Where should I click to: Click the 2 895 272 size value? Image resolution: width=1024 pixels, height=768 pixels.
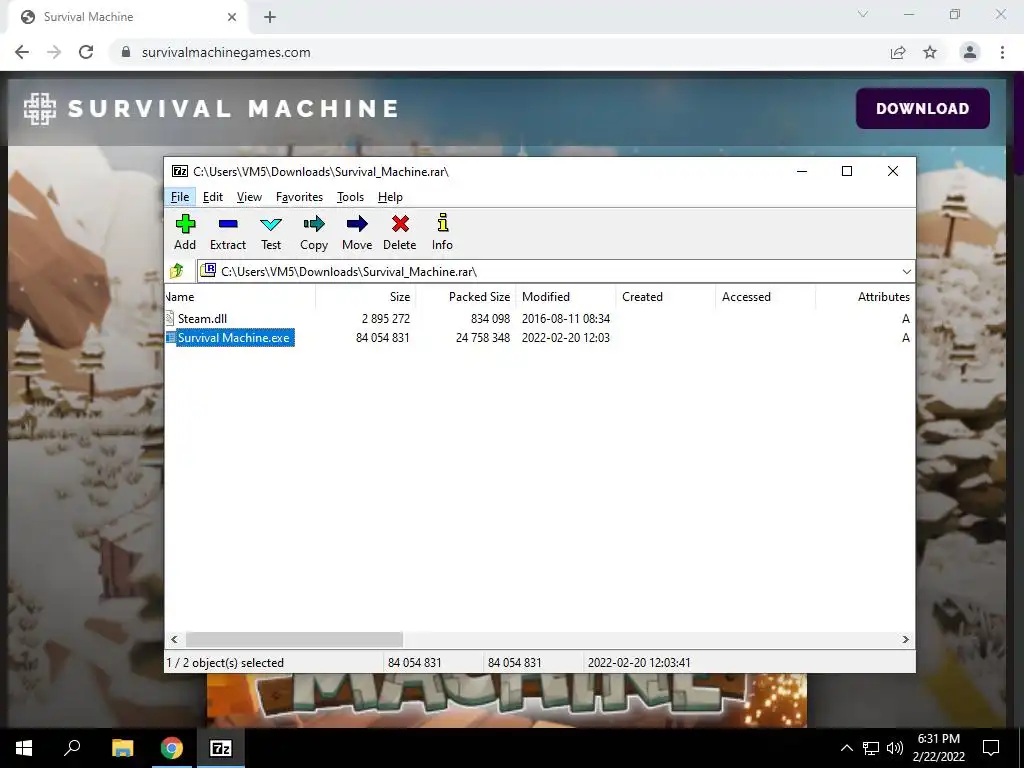(x=386, y=319)
